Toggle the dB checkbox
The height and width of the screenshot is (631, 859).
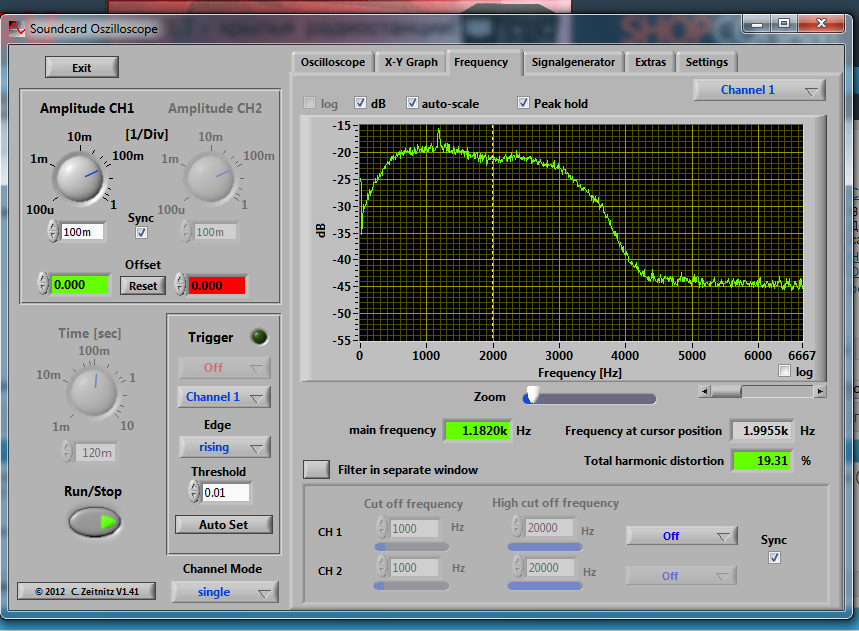[x=360, y=103]
